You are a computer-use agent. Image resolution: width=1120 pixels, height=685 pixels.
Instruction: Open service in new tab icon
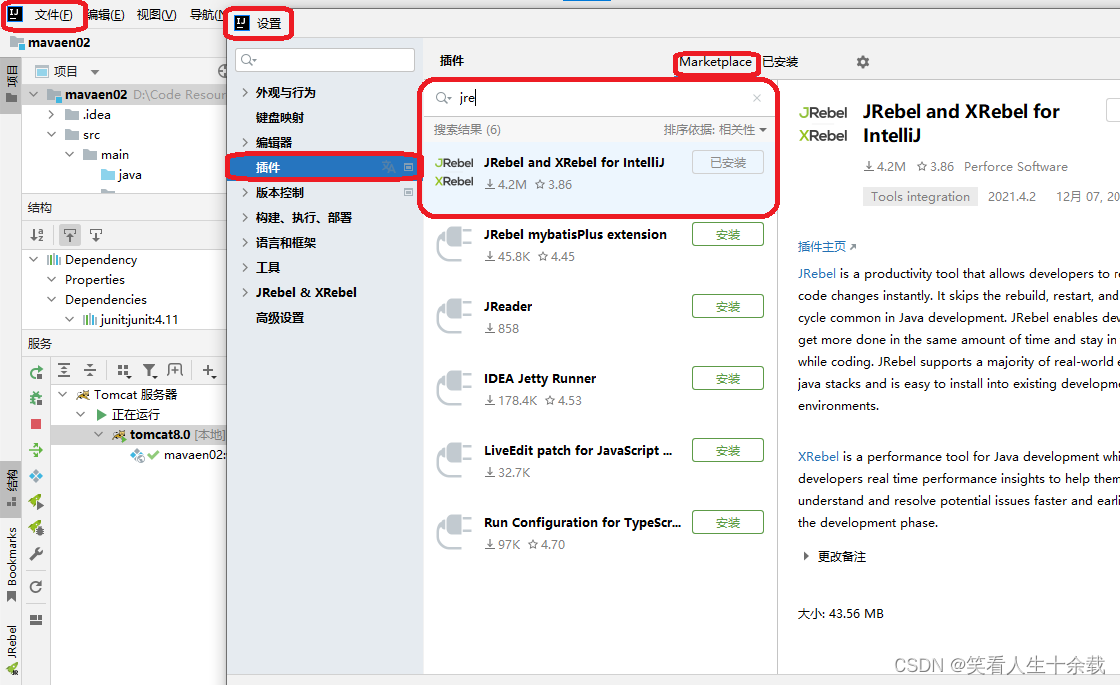pyautogui.click(x=175, y=370)
